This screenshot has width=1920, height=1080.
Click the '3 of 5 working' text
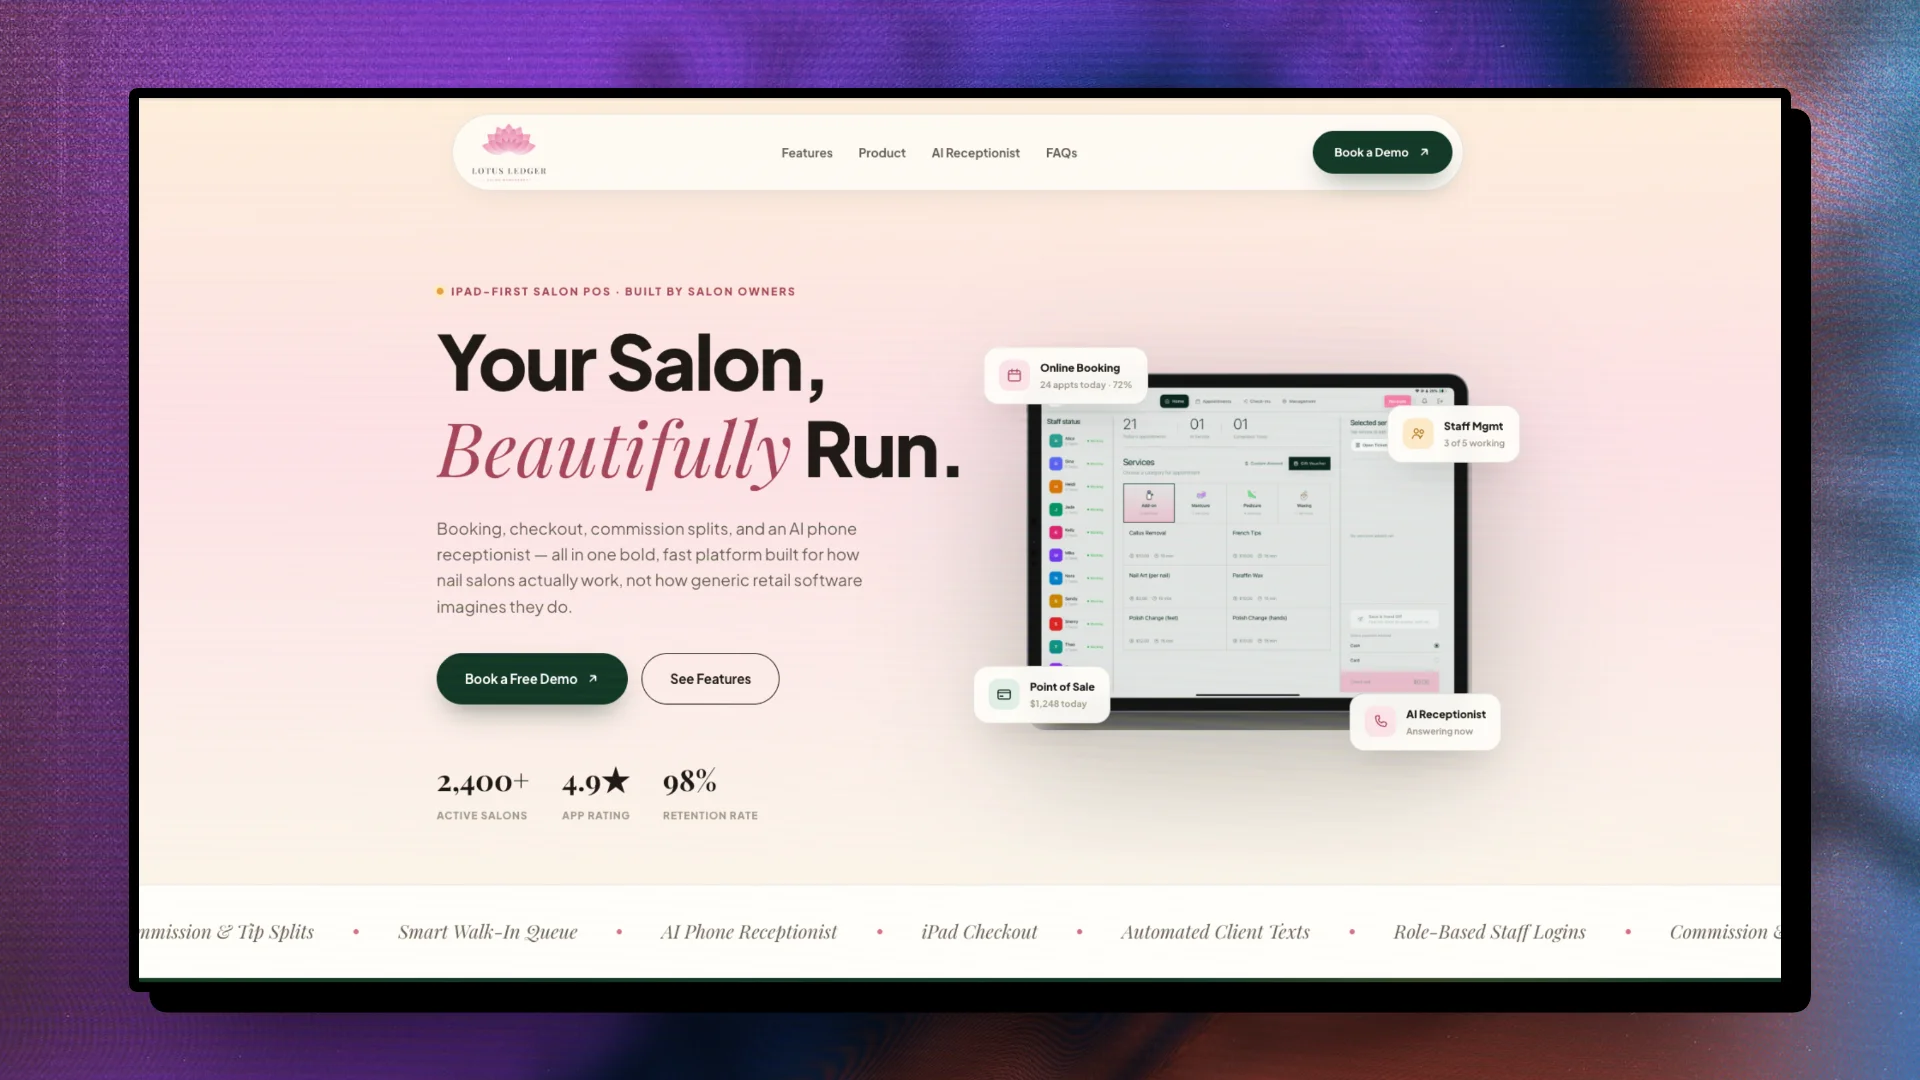[1474, 443]
